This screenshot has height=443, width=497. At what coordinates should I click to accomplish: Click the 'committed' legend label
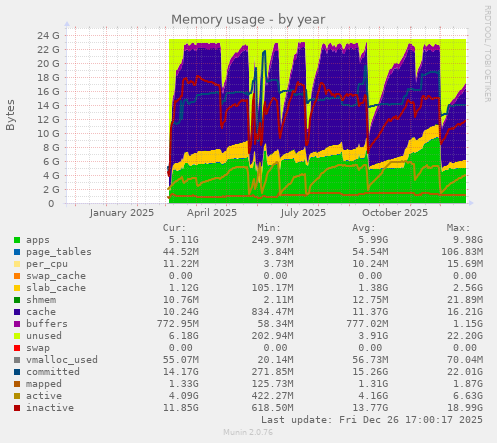(53, 372)
